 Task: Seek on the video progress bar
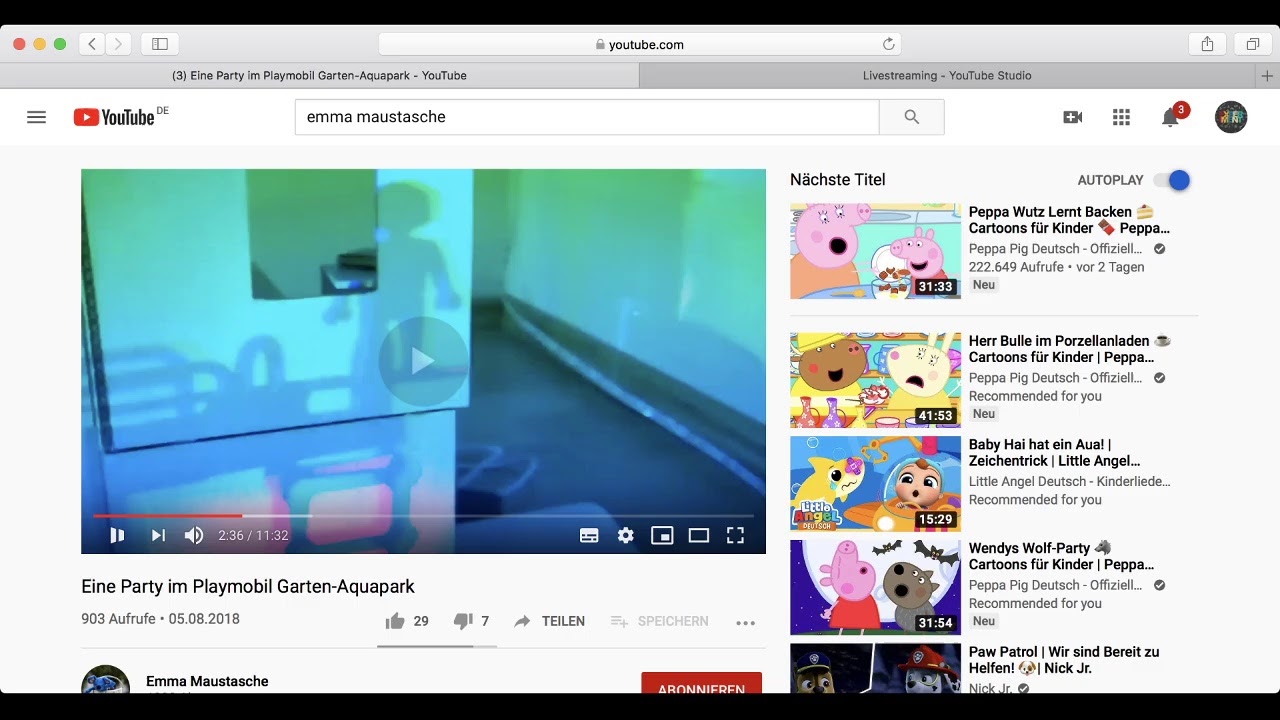click(423, 516)
